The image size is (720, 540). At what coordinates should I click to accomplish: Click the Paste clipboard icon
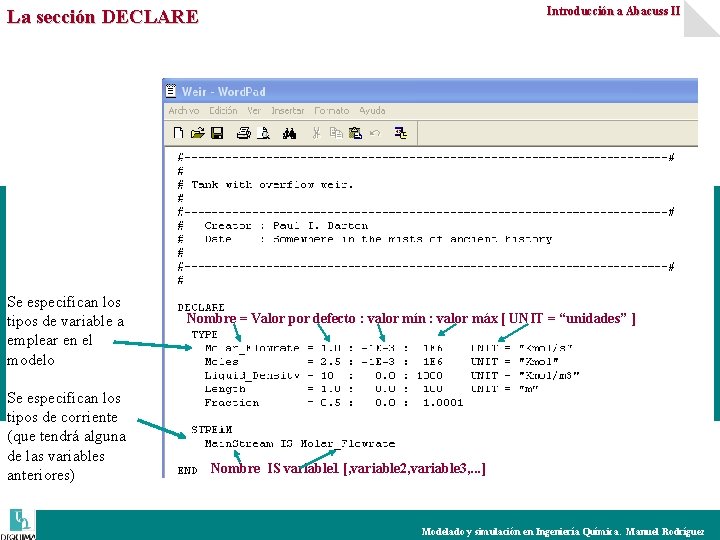pyautogui.click(x=355, y=133)
